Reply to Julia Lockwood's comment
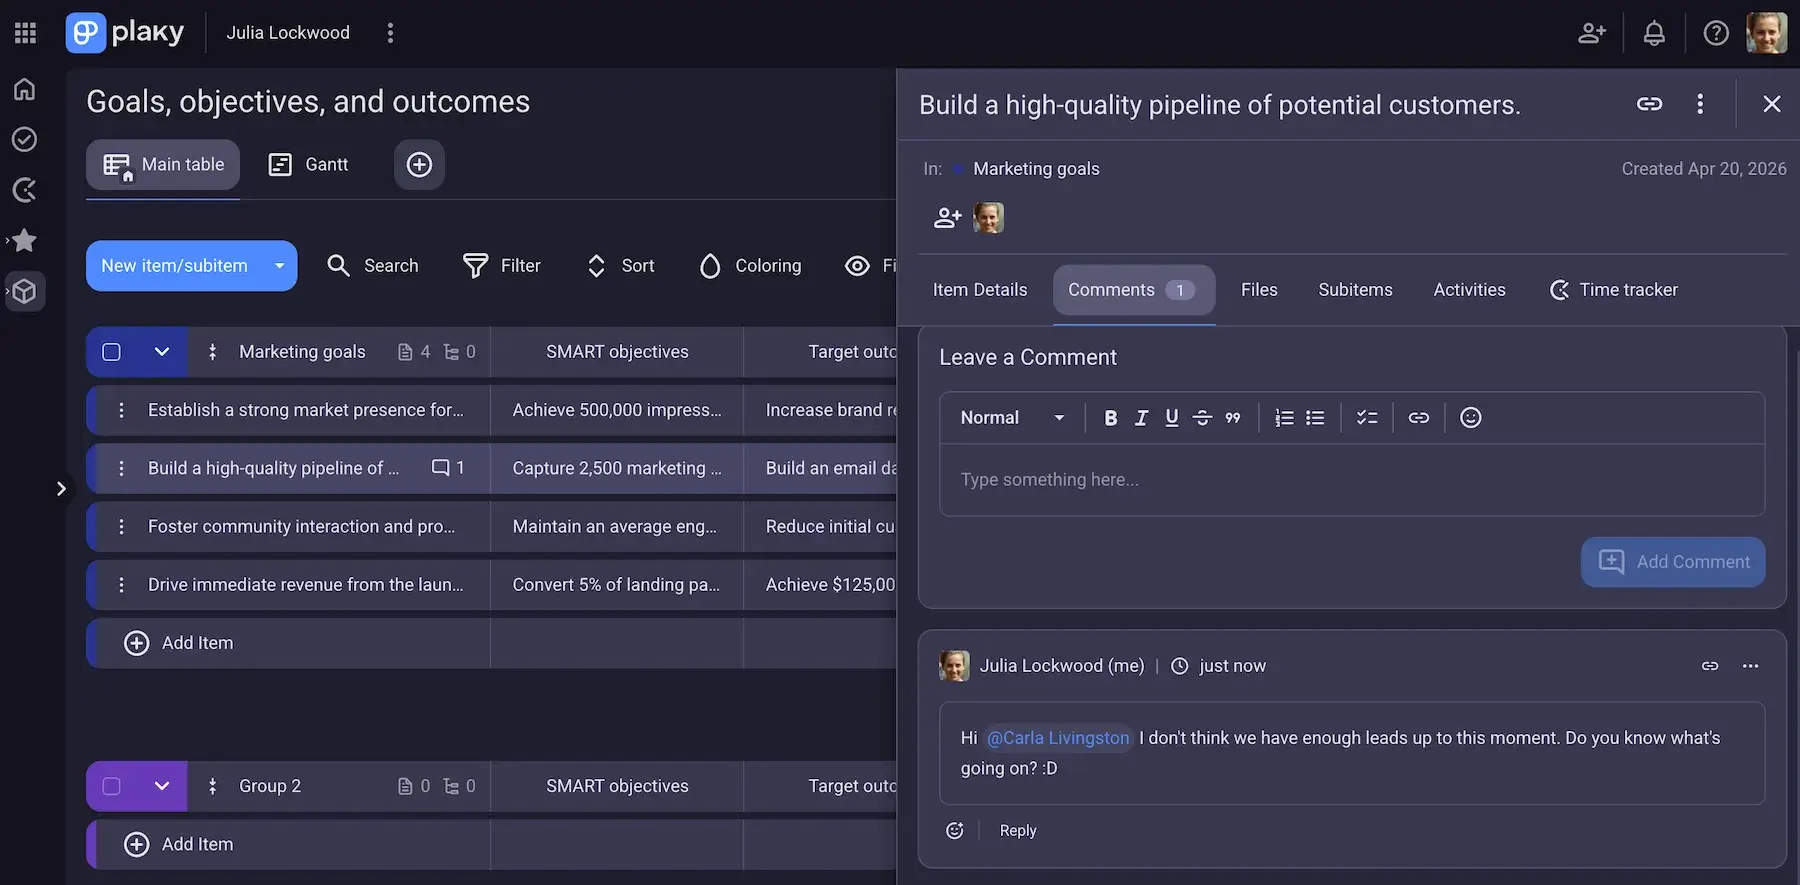 [1018, 831]
